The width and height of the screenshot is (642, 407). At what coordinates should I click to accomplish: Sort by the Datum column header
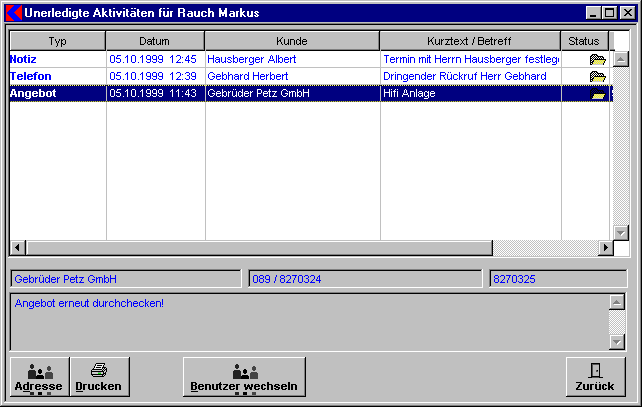(x=155, y=41)
